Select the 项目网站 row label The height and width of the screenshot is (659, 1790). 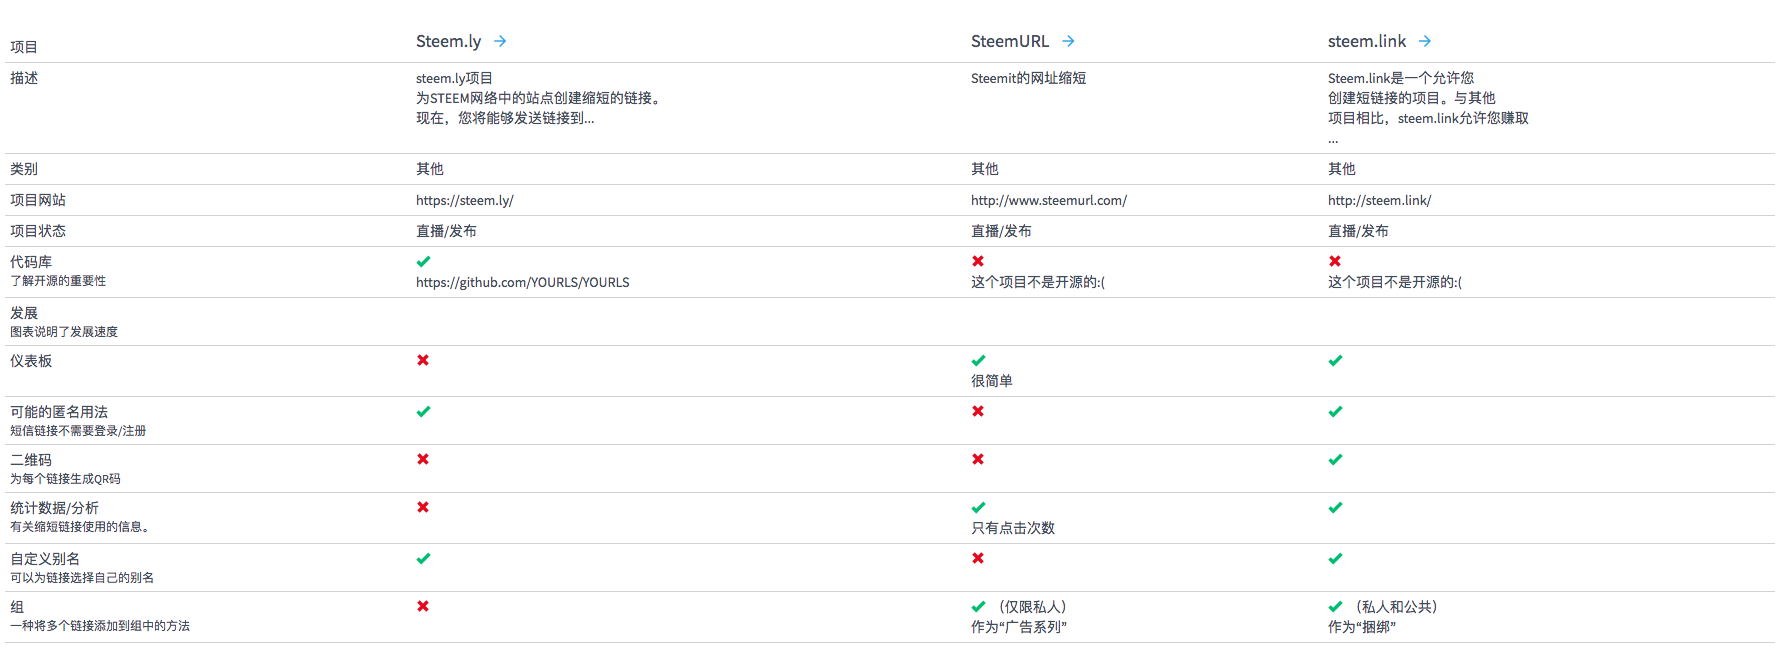[x=38, y=200]
